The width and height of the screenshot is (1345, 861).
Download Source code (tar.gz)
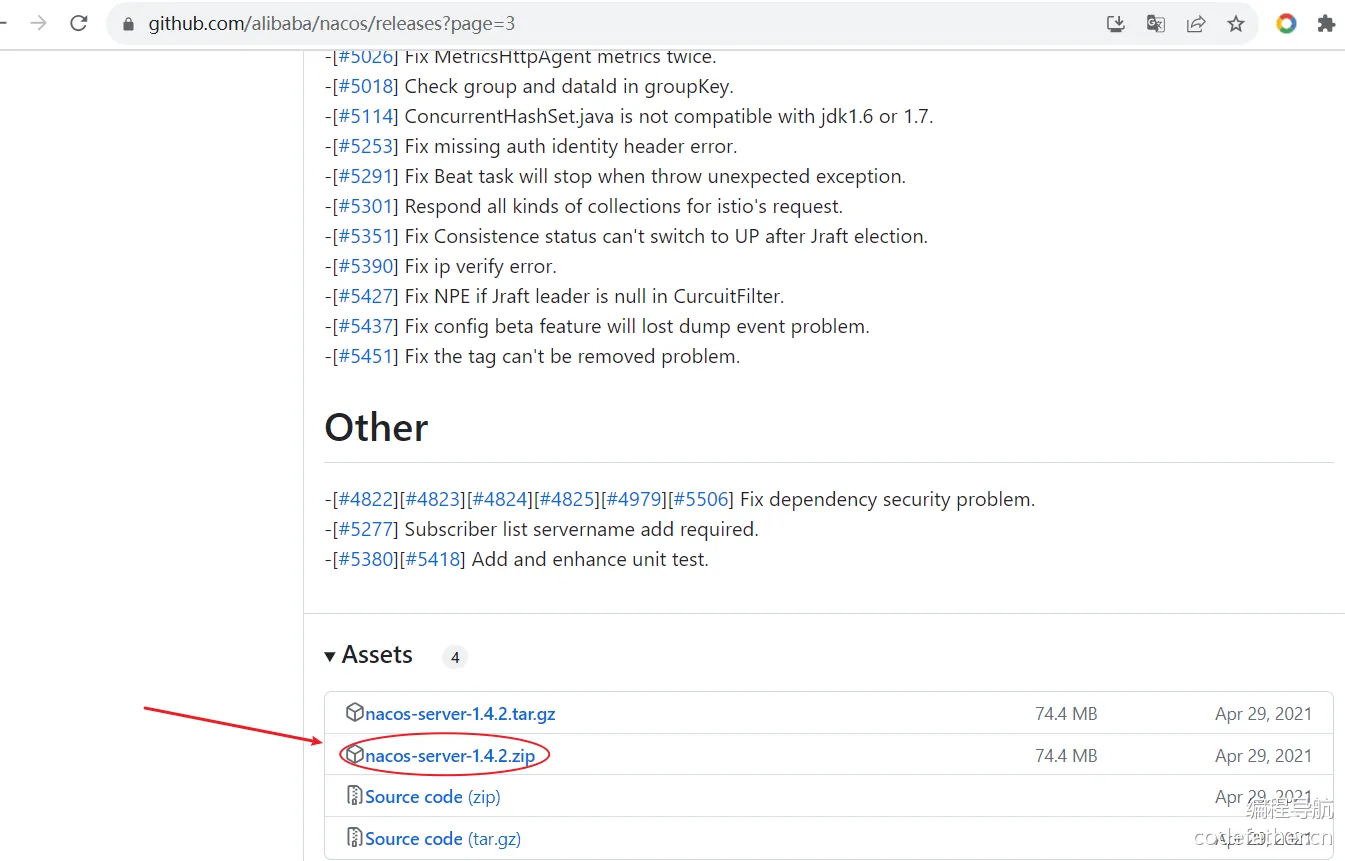[x=443, y=839]
